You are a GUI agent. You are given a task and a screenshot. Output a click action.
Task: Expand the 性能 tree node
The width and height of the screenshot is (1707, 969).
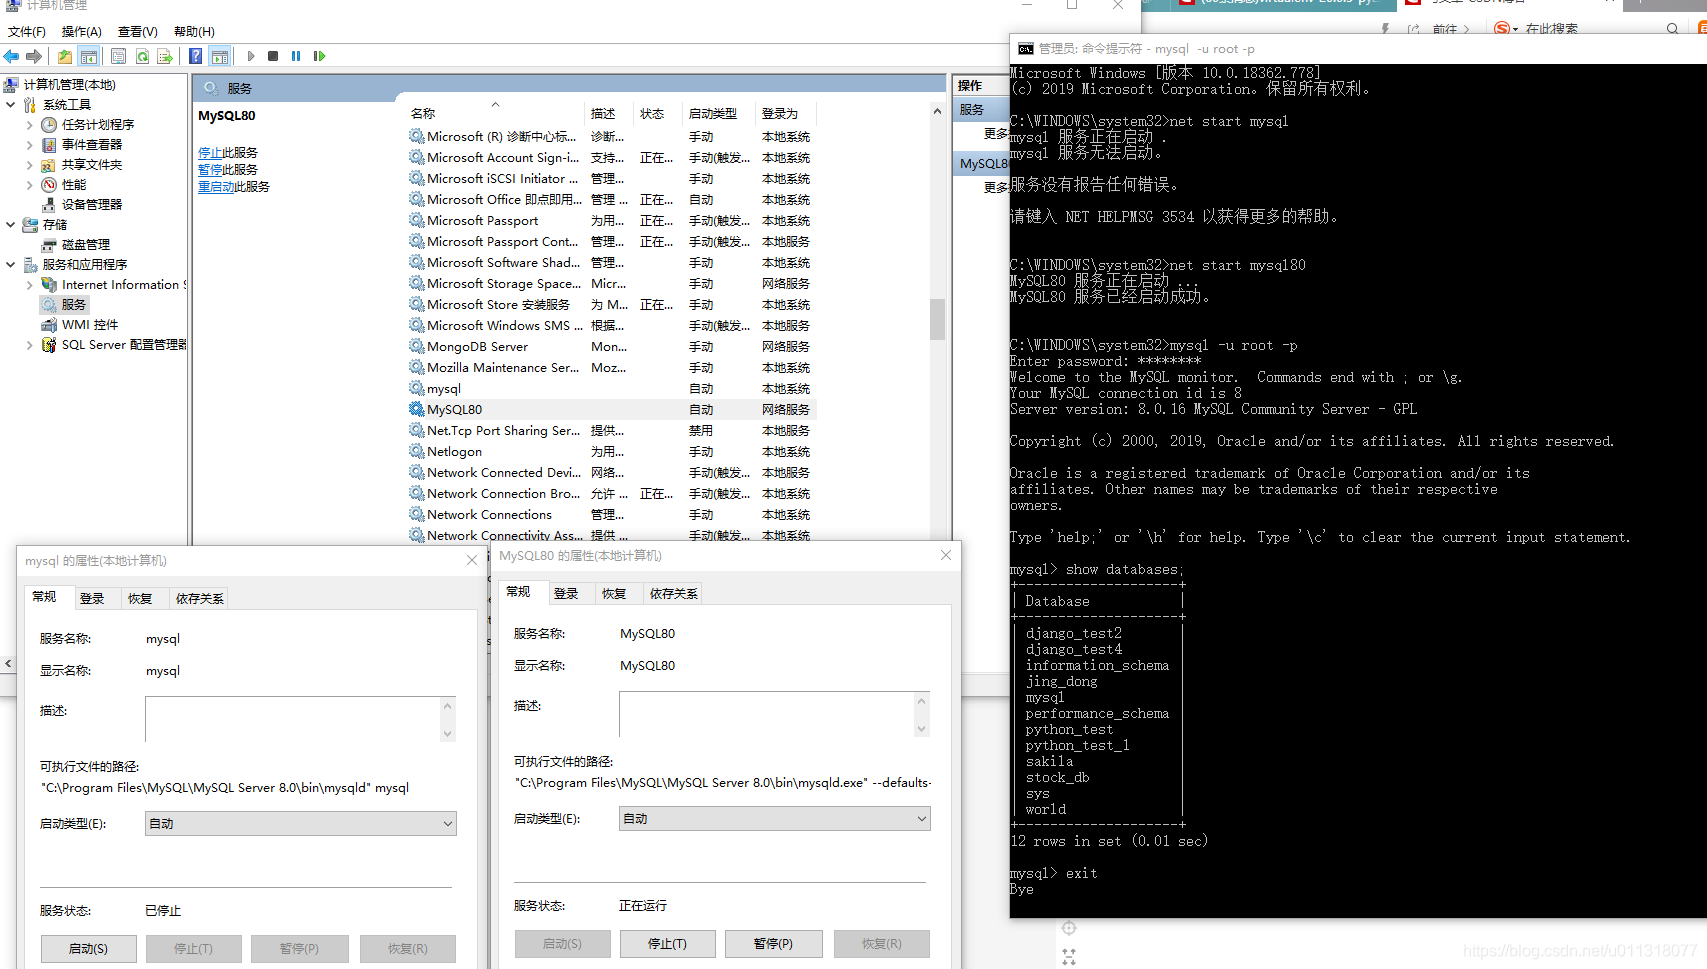[29, 185]
